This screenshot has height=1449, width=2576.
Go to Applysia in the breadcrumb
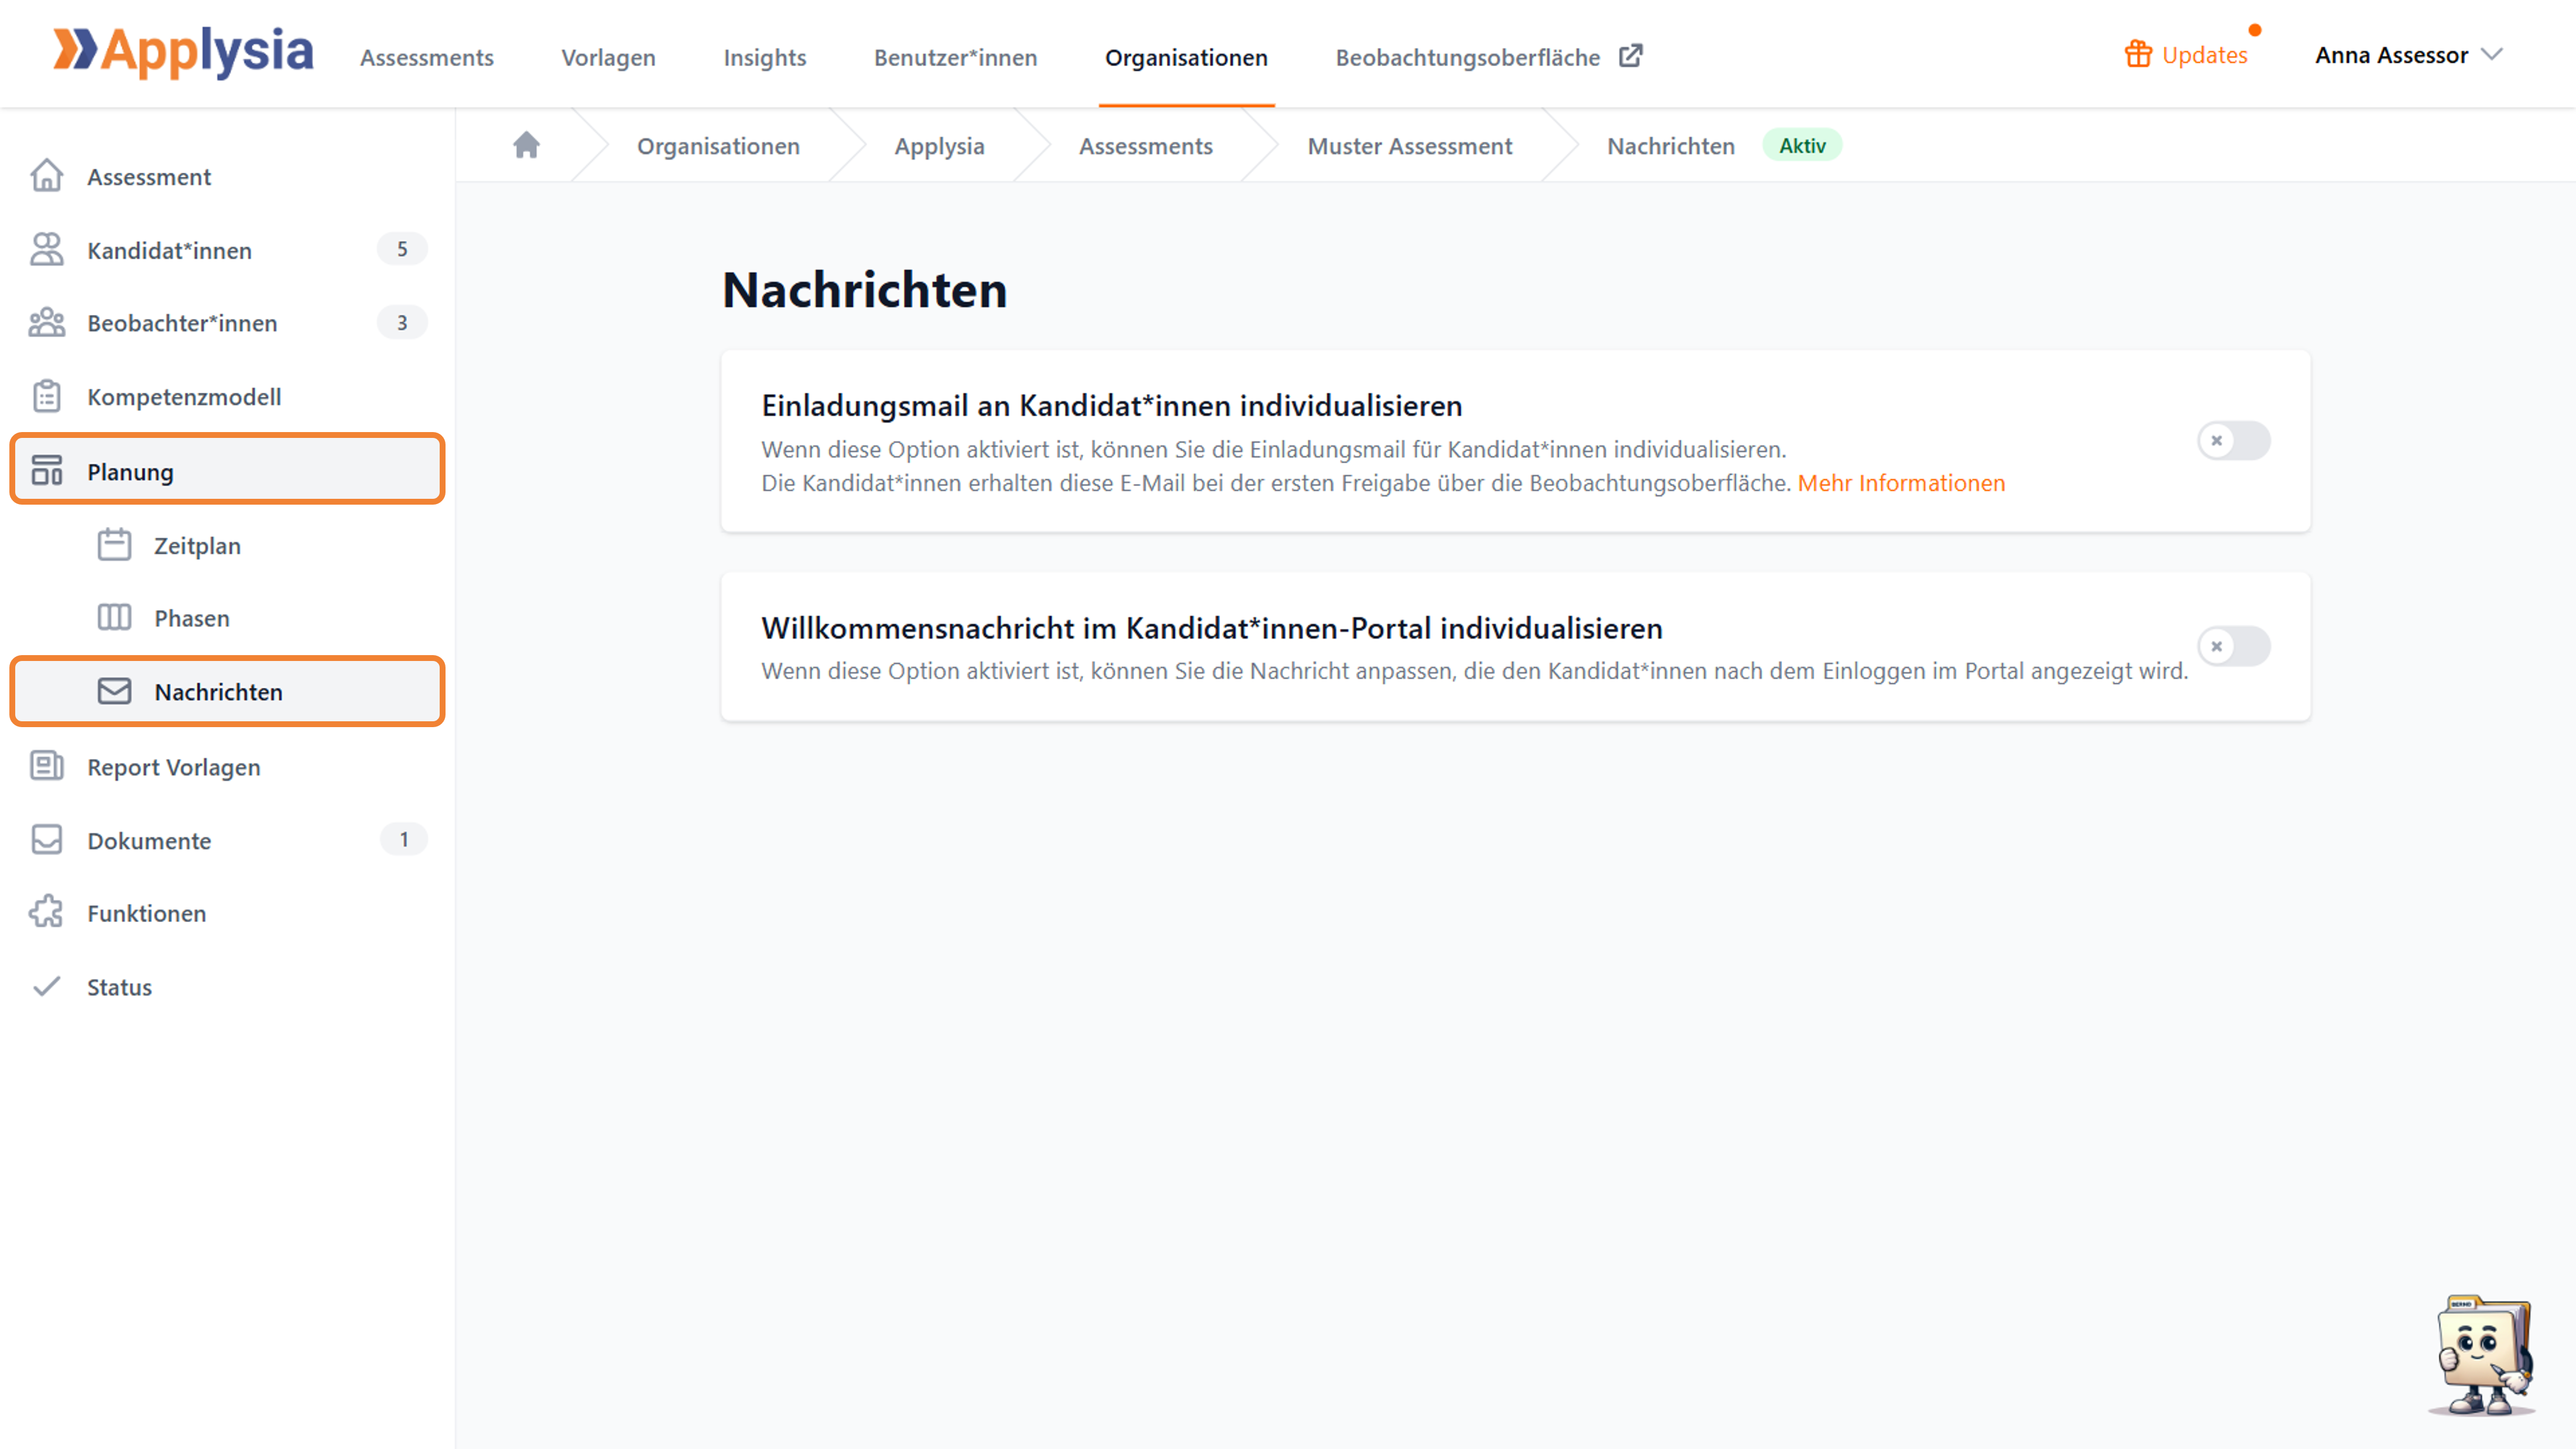(939, 146)
